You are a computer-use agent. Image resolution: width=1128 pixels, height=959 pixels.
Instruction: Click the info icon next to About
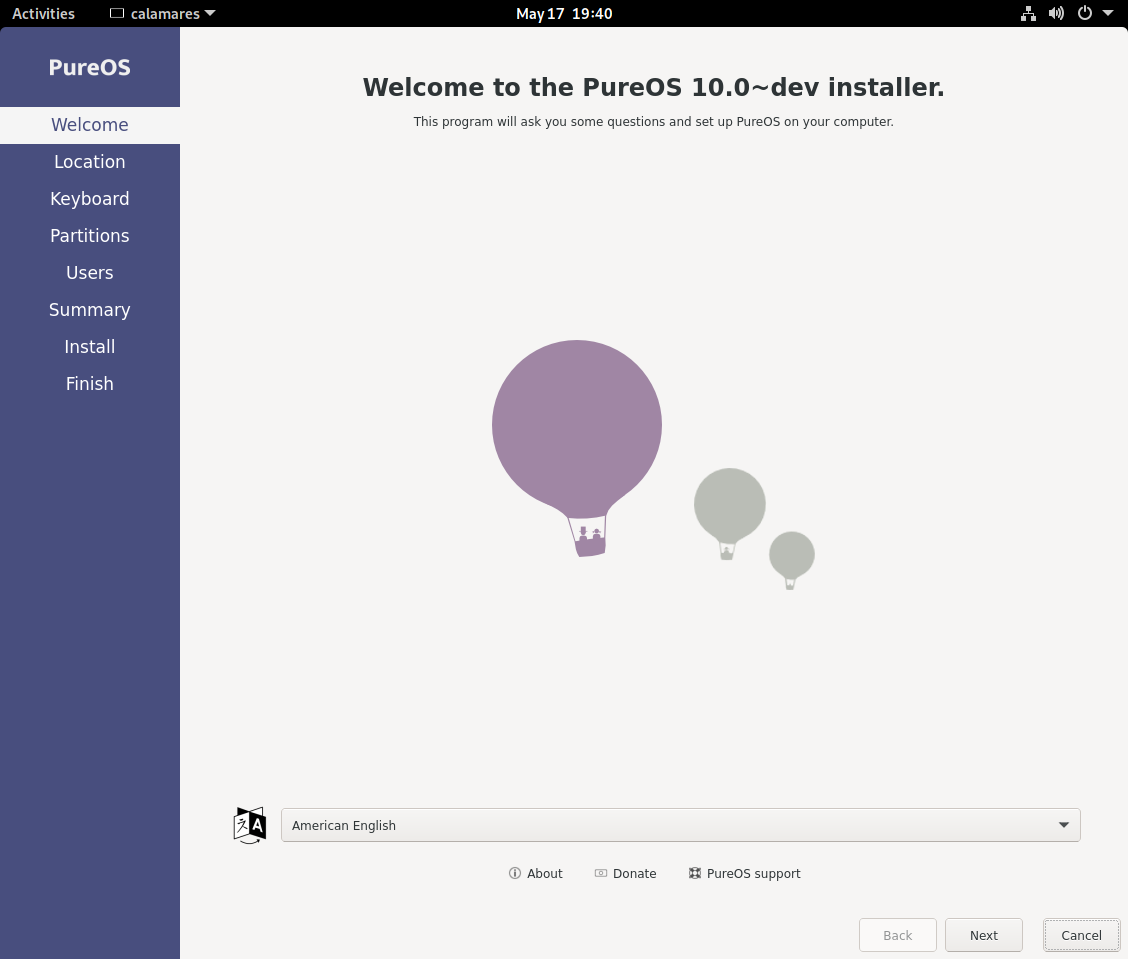click(514, 873)
